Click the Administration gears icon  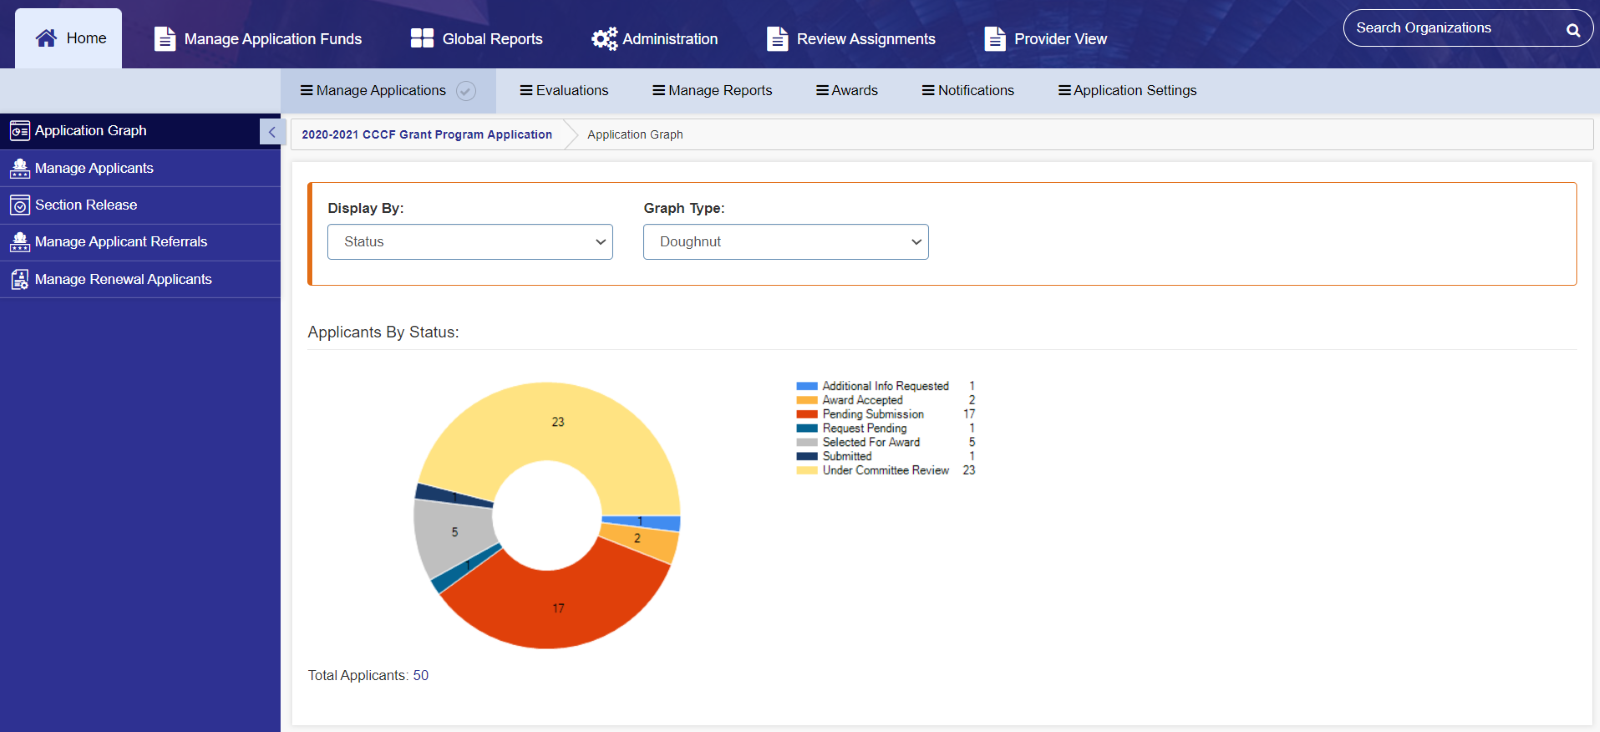click(x=604, y=39)
